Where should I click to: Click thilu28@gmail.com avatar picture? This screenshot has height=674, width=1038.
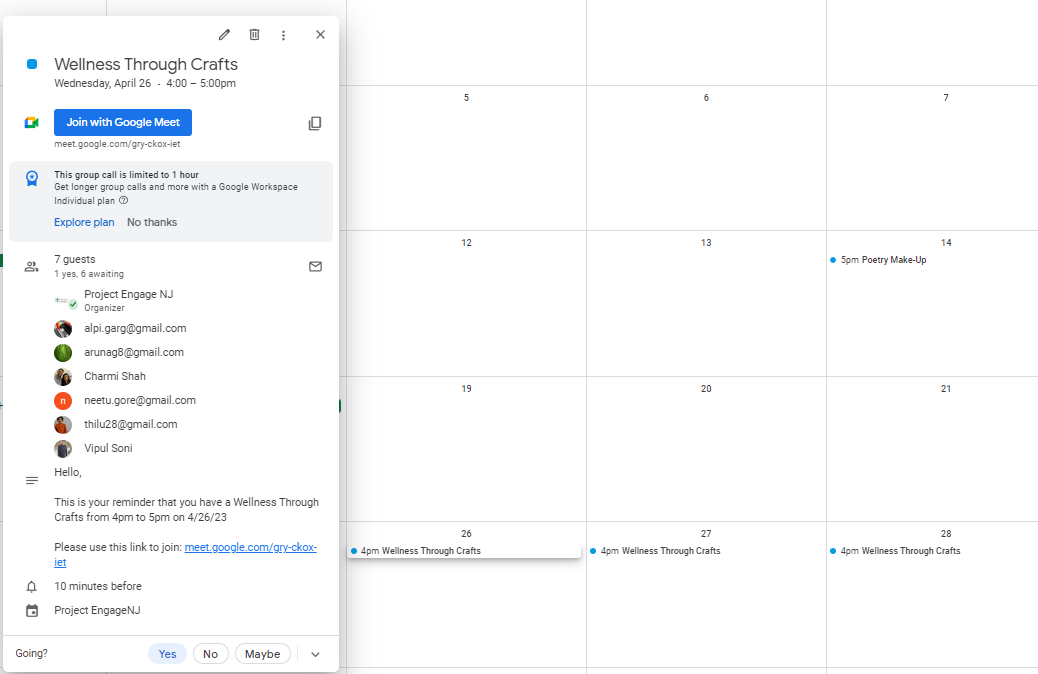pyautogui.click(x=63, y=424)
